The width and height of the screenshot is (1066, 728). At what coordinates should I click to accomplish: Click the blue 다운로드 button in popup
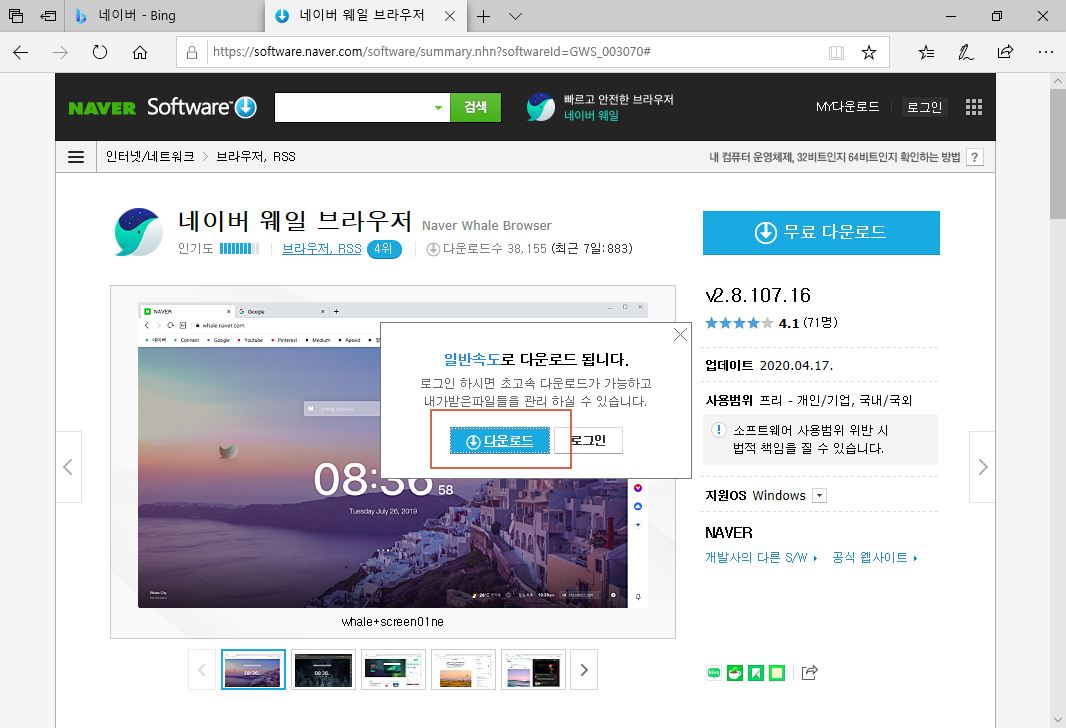click(500, 441)
